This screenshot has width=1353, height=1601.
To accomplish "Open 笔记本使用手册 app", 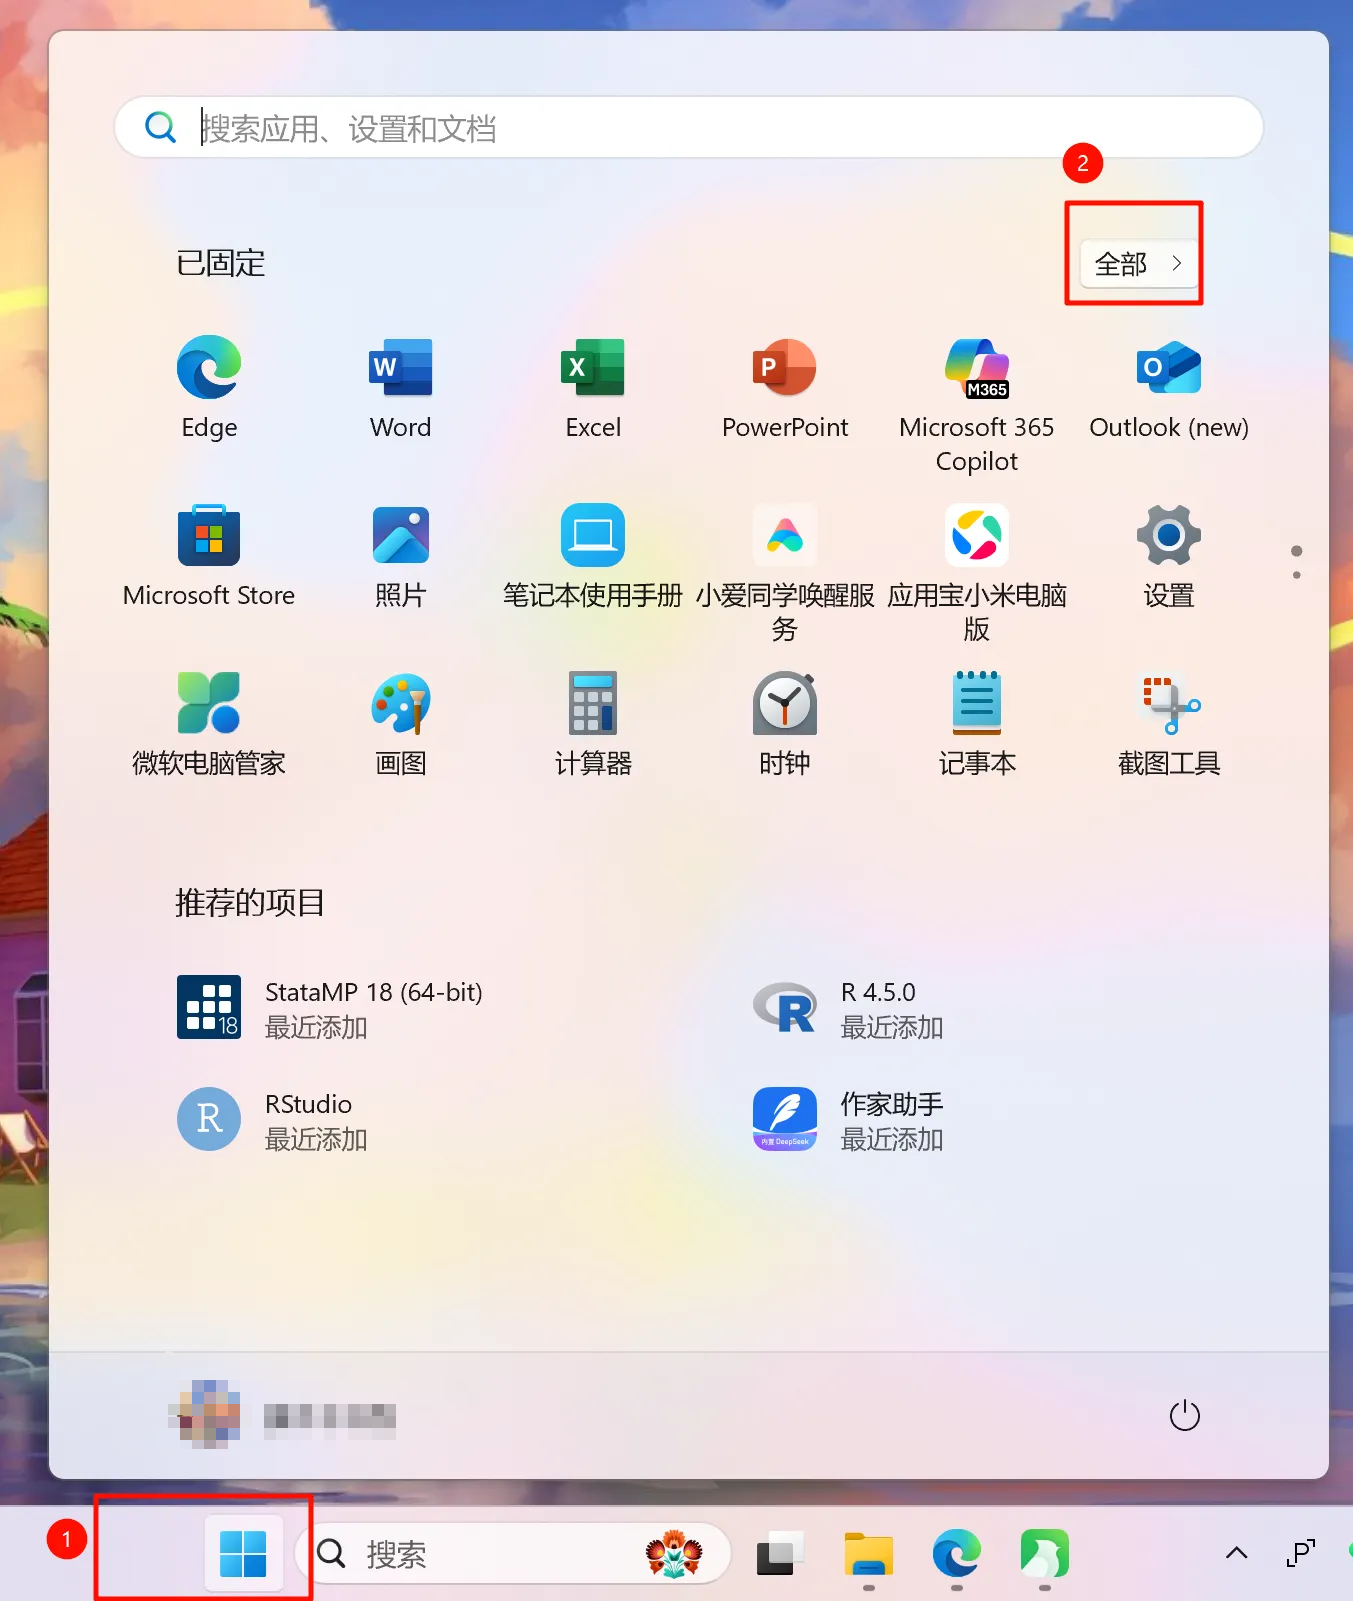I will pyautogui.click(x=593, y=557).
